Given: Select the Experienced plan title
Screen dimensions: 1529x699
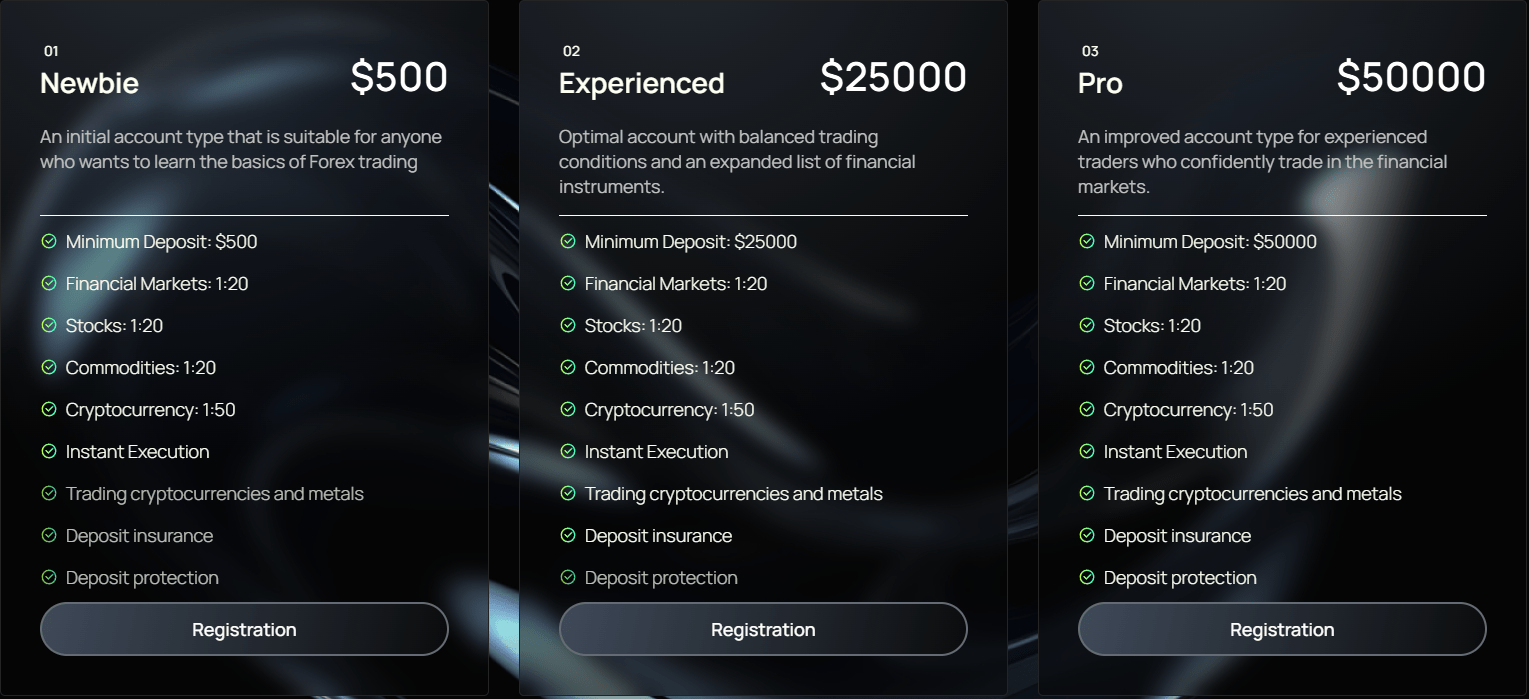Looking at the screenshot, I should coord(642,83).
